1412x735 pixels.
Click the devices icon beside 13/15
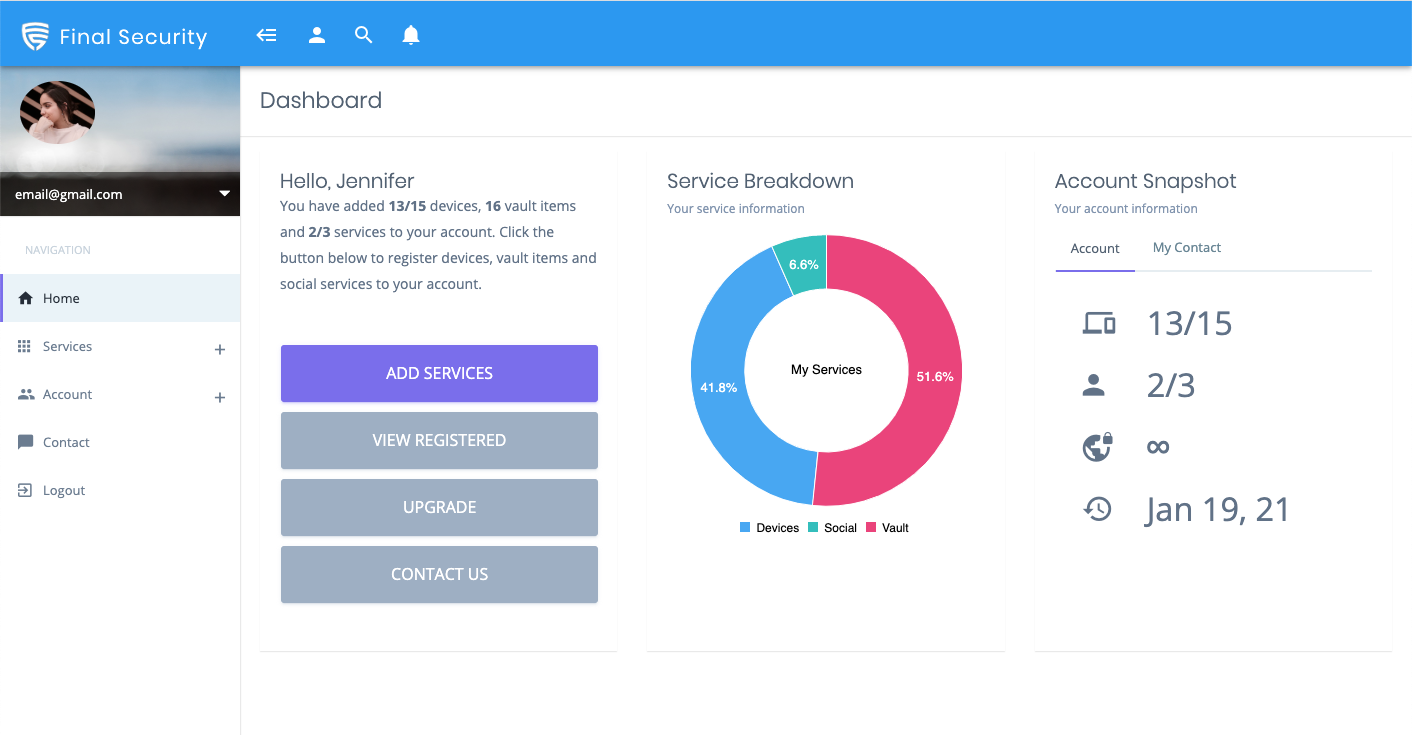1099,323
